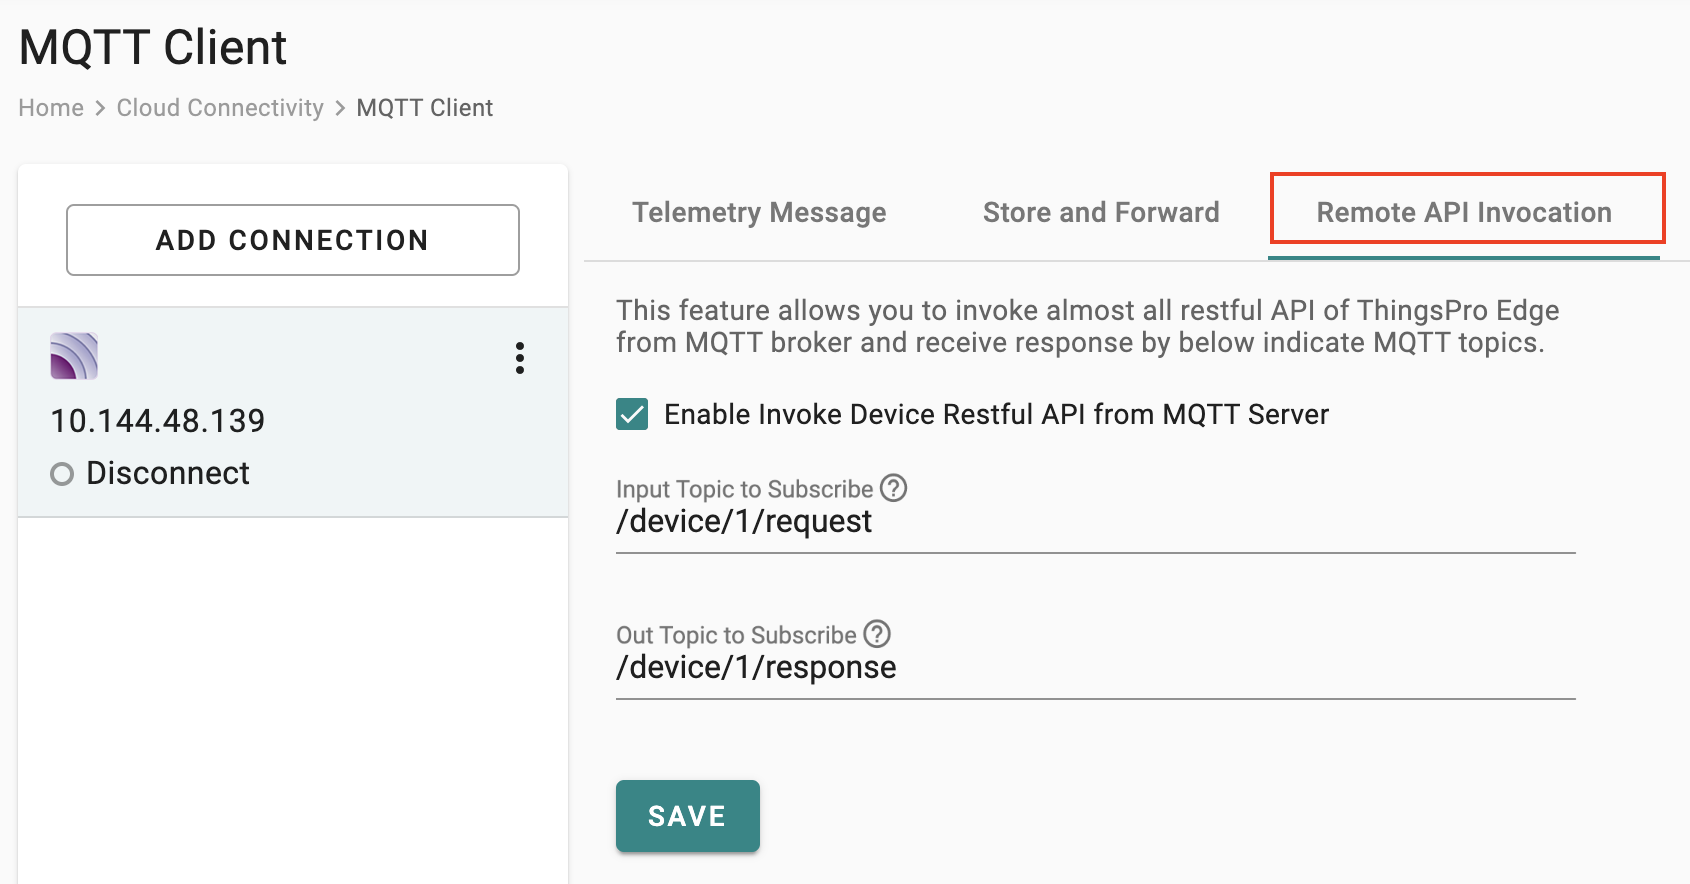Viewport: 1690px width, 884px height.
Task: Uncheck Enable Invoke Device Restful API checkbox
Action: point(632,414)
